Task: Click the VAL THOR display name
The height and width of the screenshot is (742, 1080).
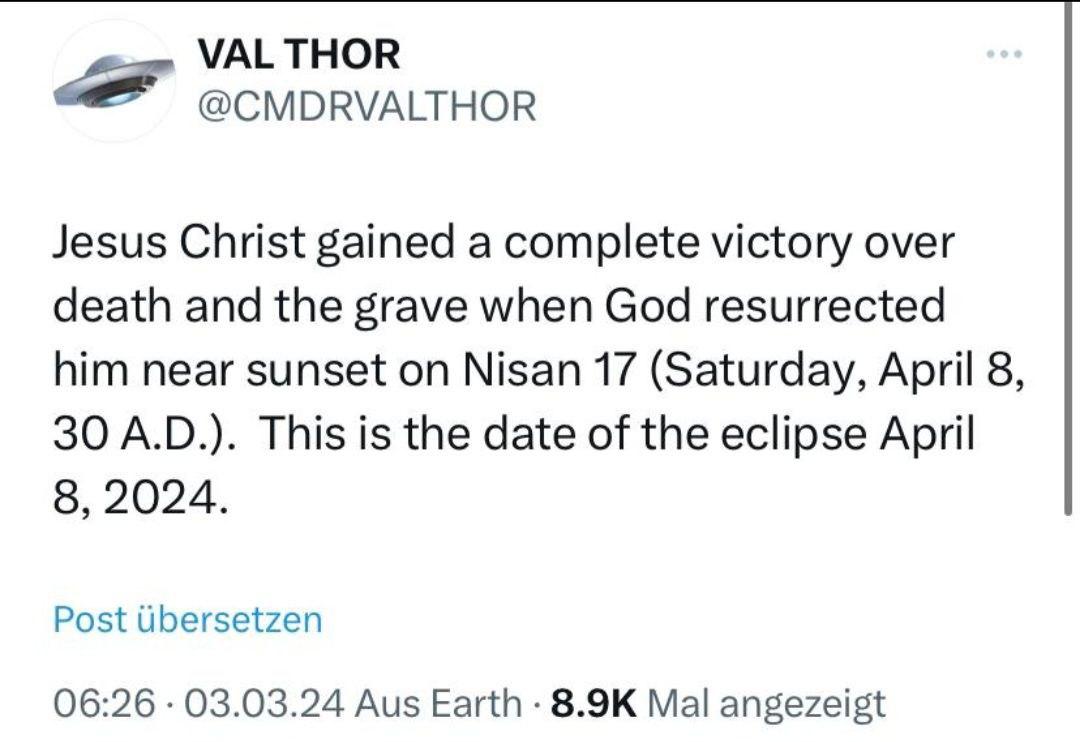Action: 299,54
